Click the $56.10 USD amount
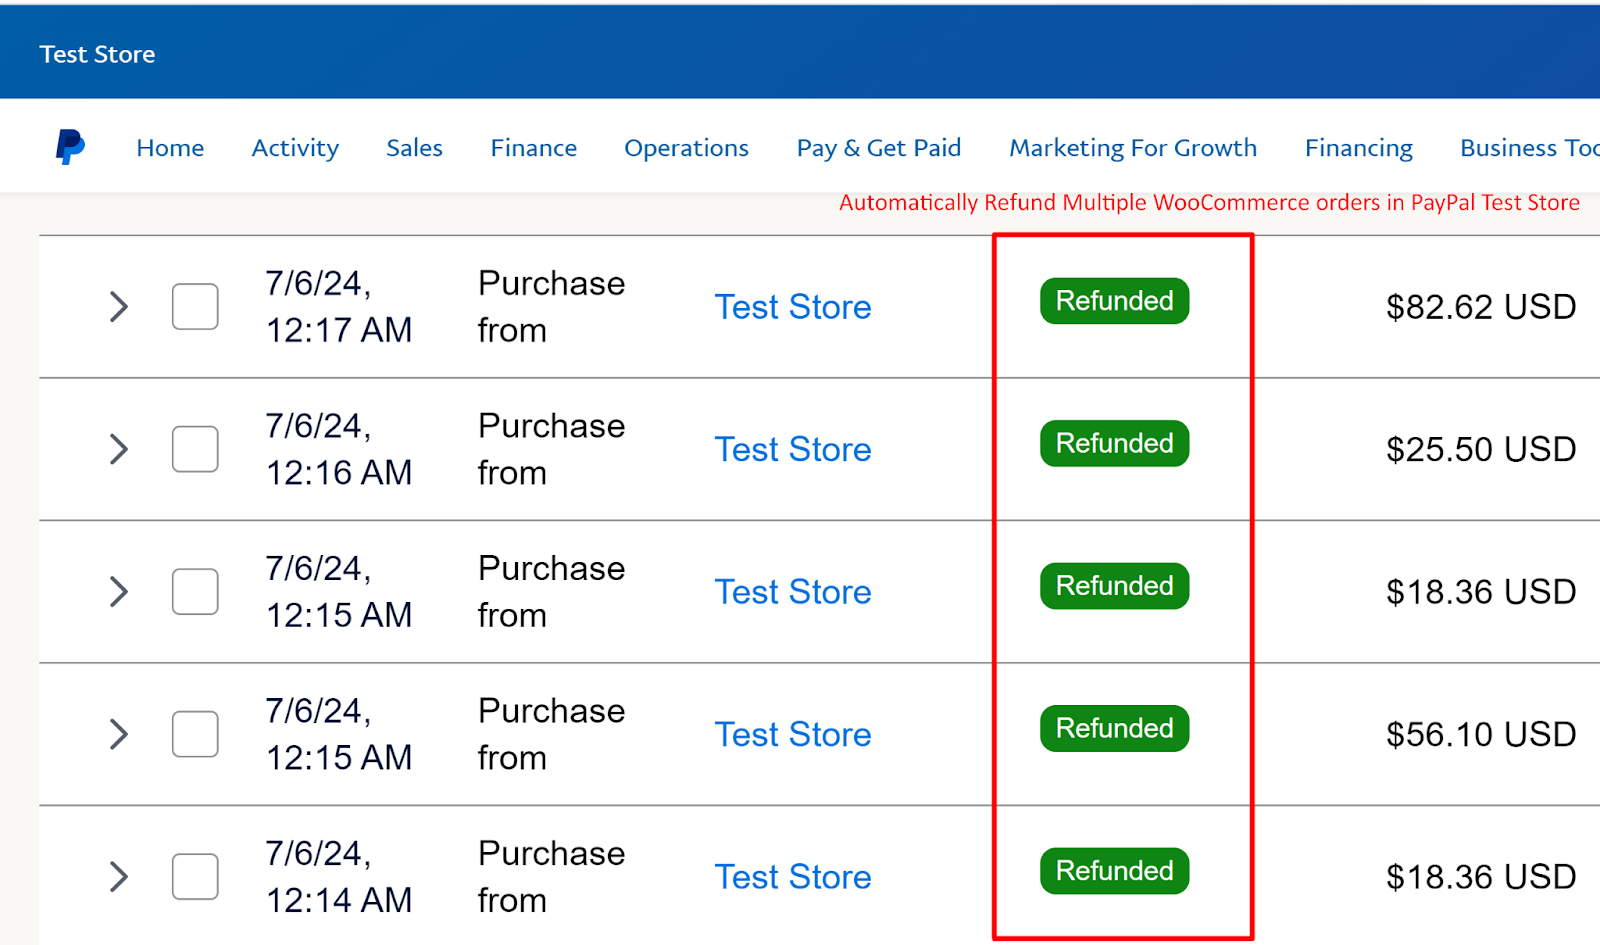Viewport: 1600px width, 945px height. [1481, 734]
